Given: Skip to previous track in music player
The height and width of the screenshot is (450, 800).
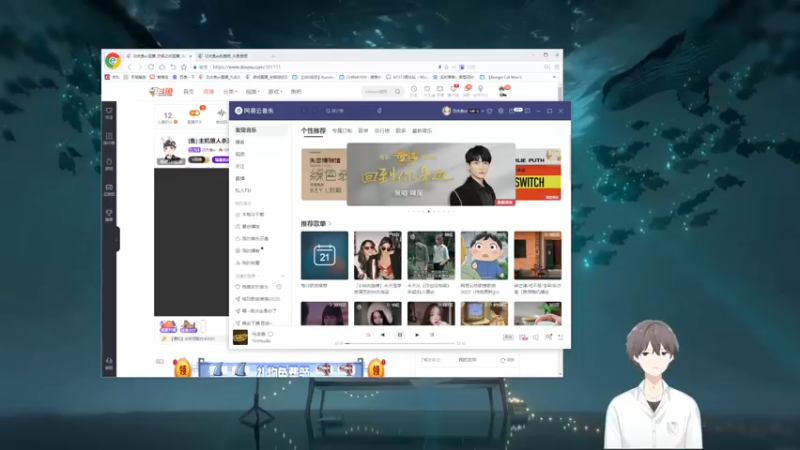Looking at the screenshot, I should 383,335.
